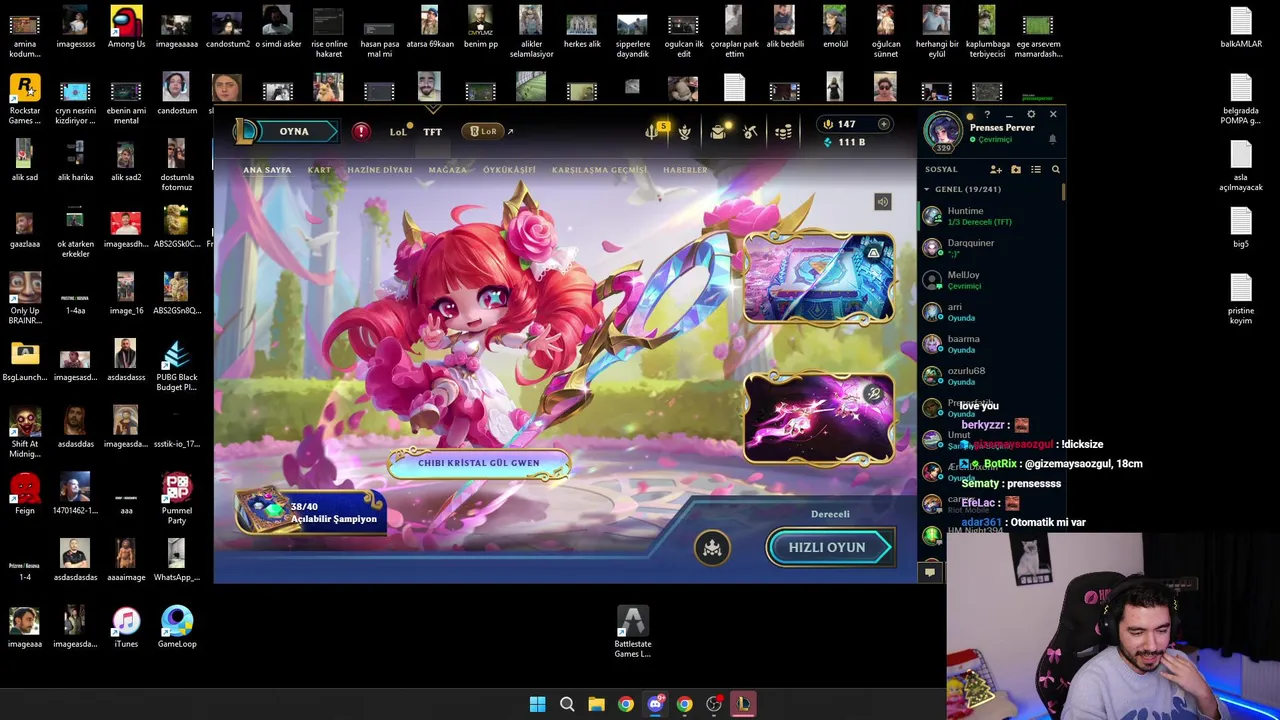Open the KARŞILAŞMA GEÇMİŞİ tab
The image size is (1280, 720).
pos(599,170)
